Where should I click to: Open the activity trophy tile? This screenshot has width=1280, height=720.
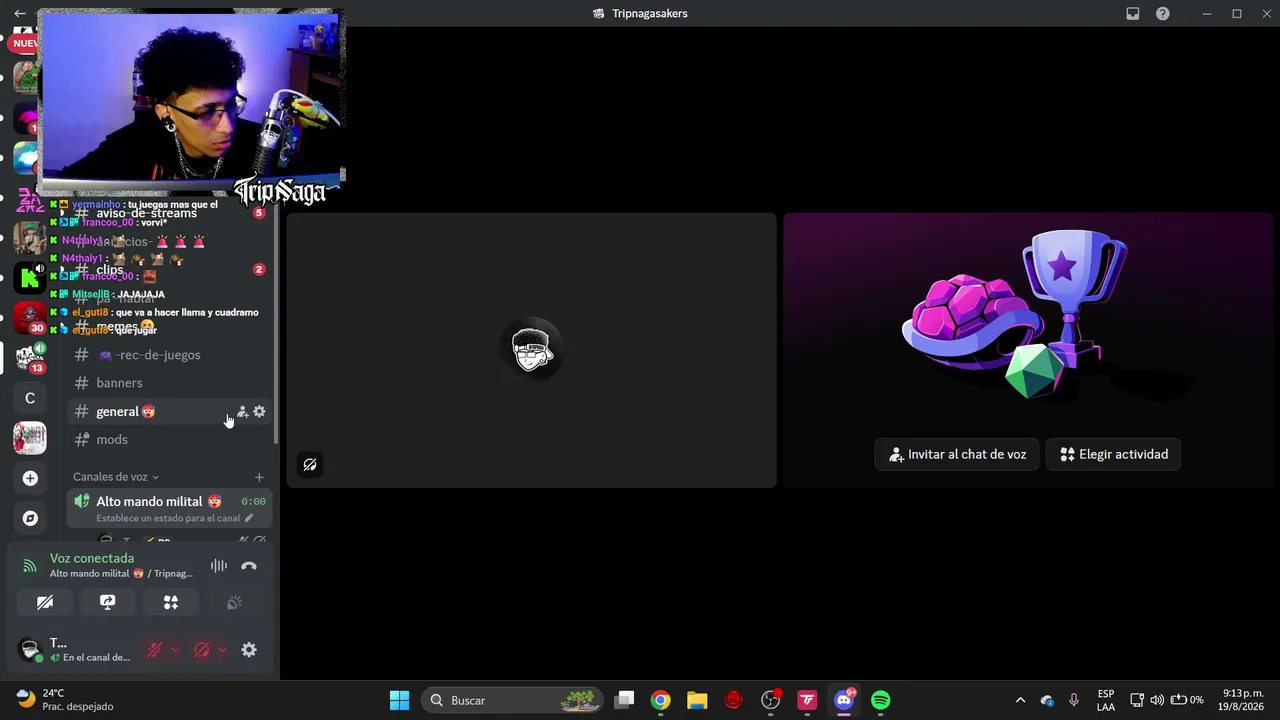(x=1028, y=350)
